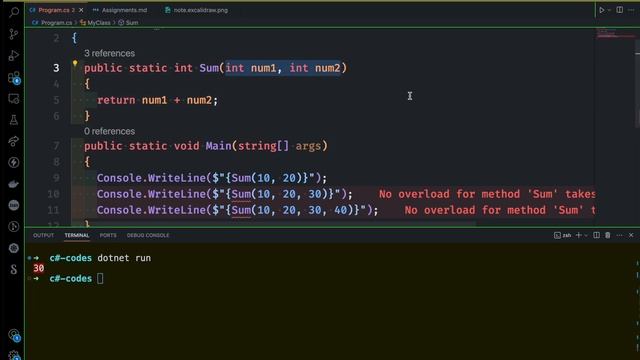Click 'Main' method name on line 7
Viewport: 640px width, 360px height.
(x=218, y=146)
